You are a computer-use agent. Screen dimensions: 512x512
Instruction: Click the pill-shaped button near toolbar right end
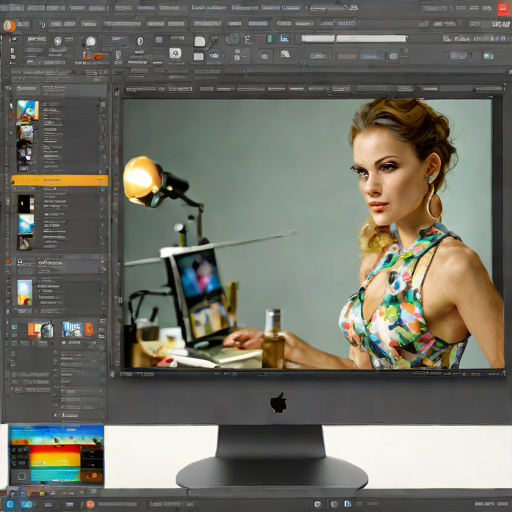(x=458, y=56)
